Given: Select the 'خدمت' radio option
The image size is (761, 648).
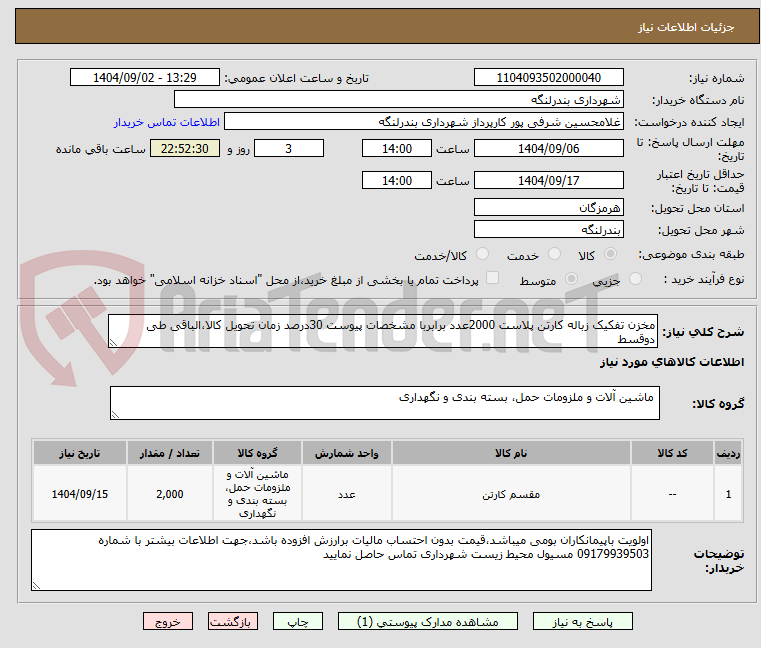Looking at the screenshot, I should (x=554, y=254).
